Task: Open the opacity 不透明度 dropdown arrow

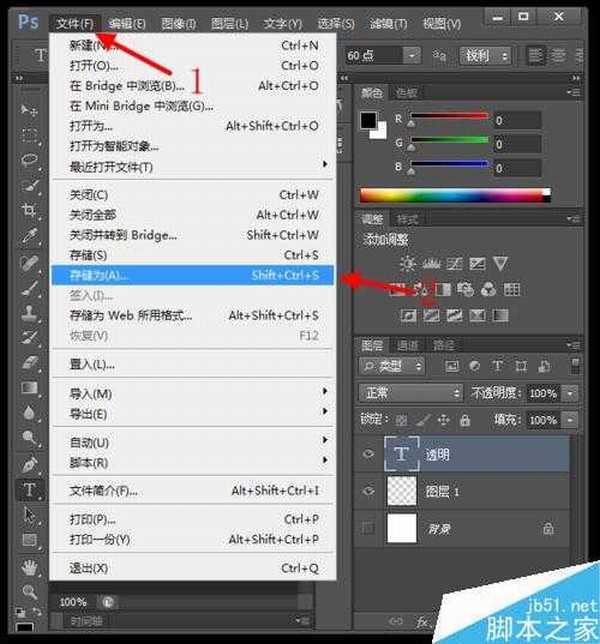Action: point(570,393)
